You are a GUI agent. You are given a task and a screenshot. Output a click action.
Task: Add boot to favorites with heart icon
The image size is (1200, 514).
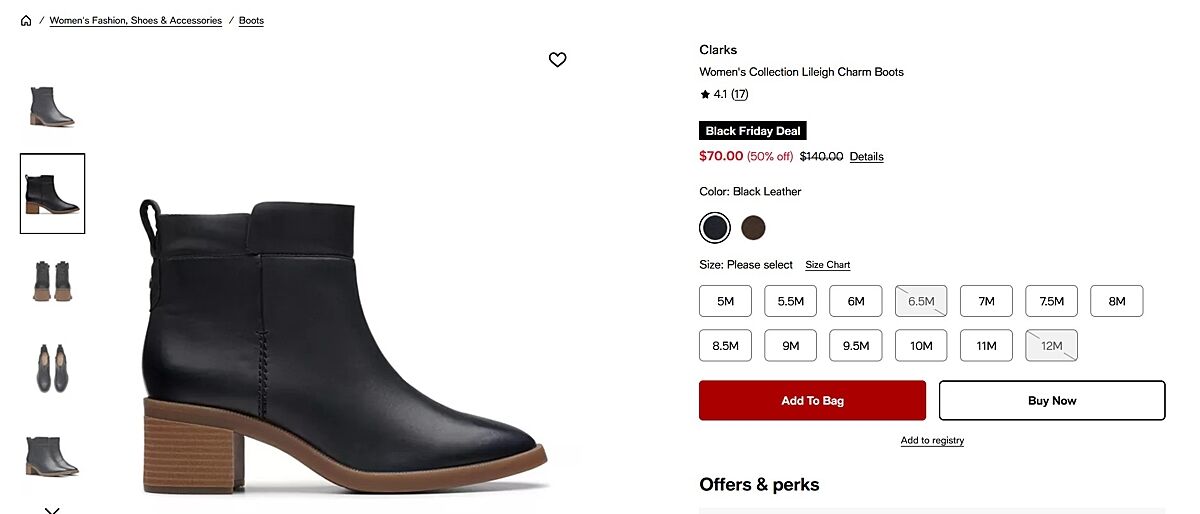pyautogui.click(x=558, y=60)
